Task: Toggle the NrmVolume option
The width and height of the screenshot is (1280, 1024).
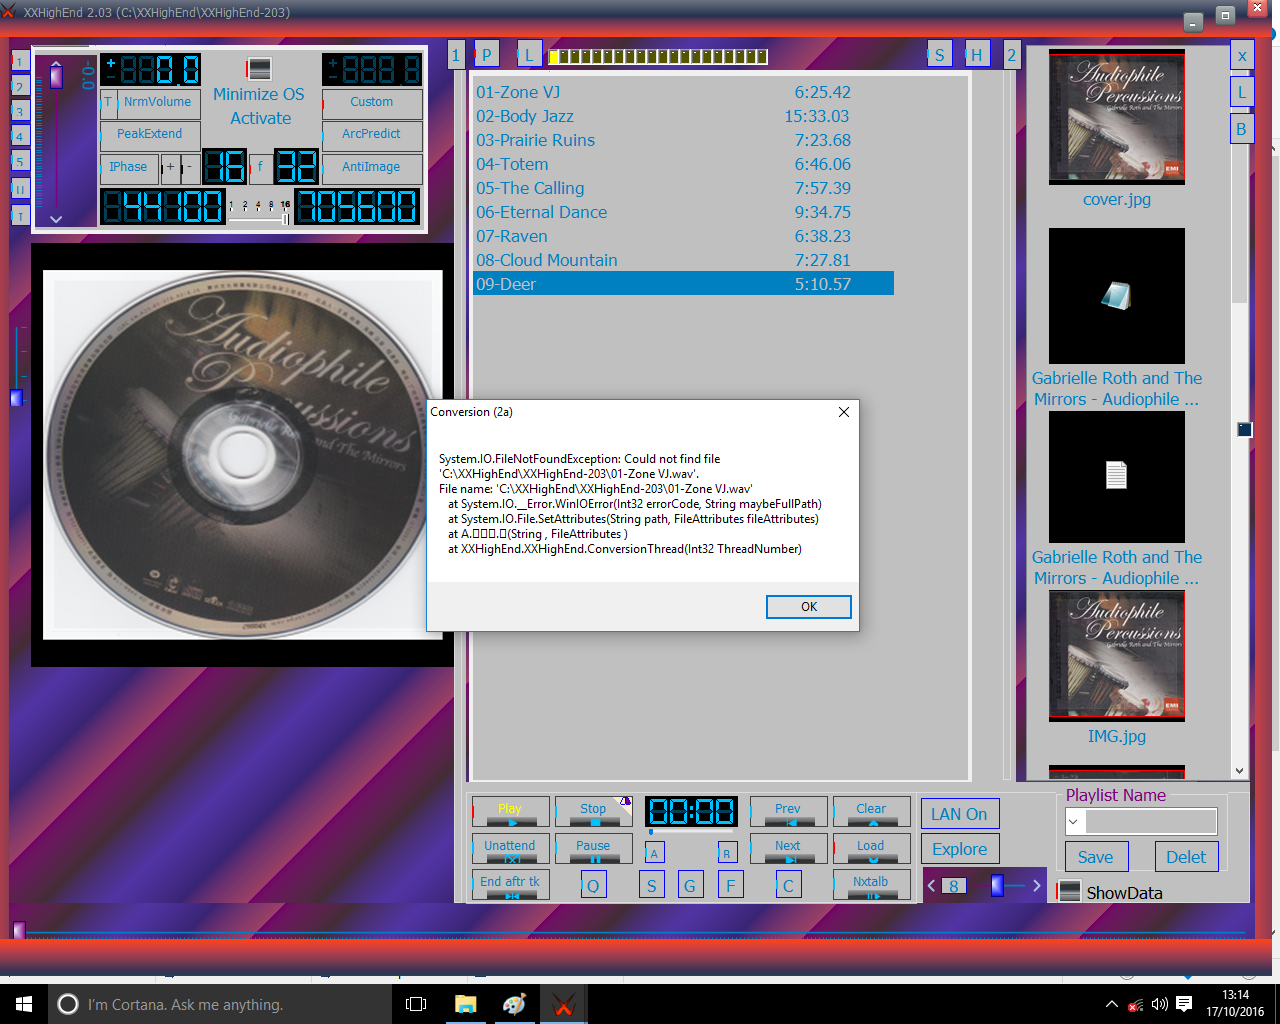Action: point(158,102)
